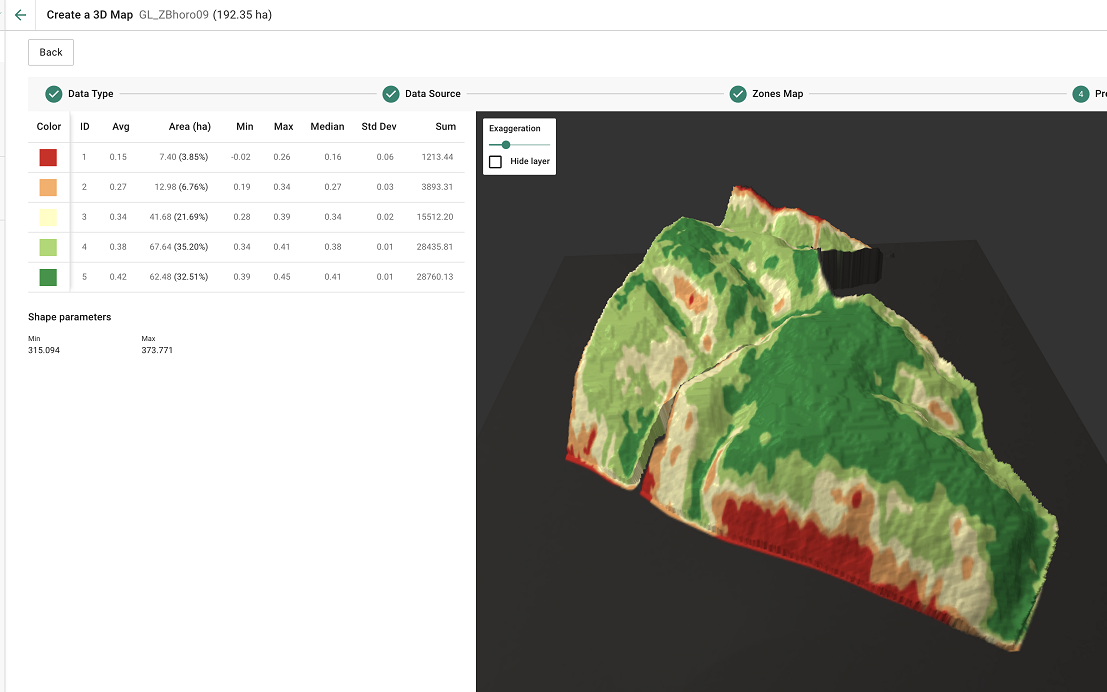Click std dev value 0.06

click(x=385, y=157)
